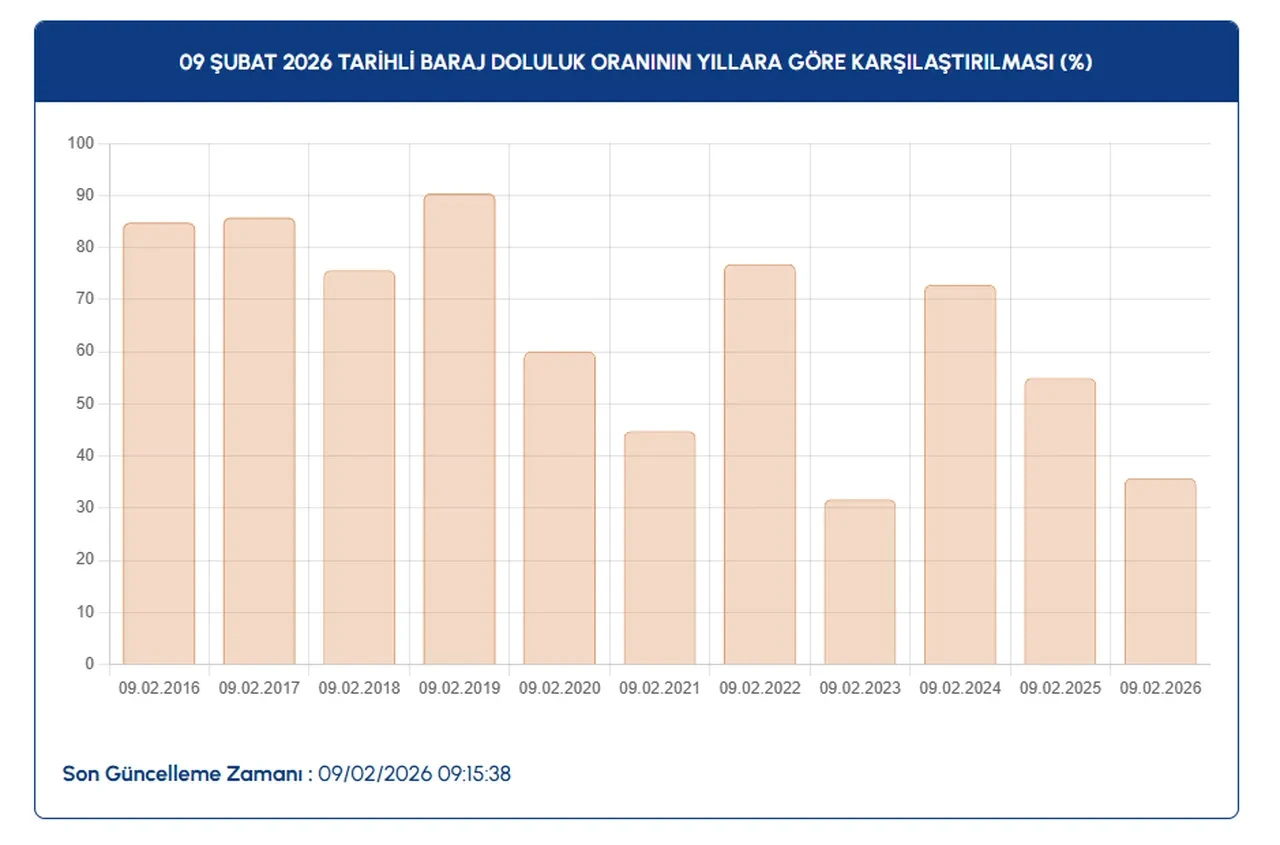Select the bar for 09.02.2017
This screenshot has height=845, width=1280.
pos(259,441)
